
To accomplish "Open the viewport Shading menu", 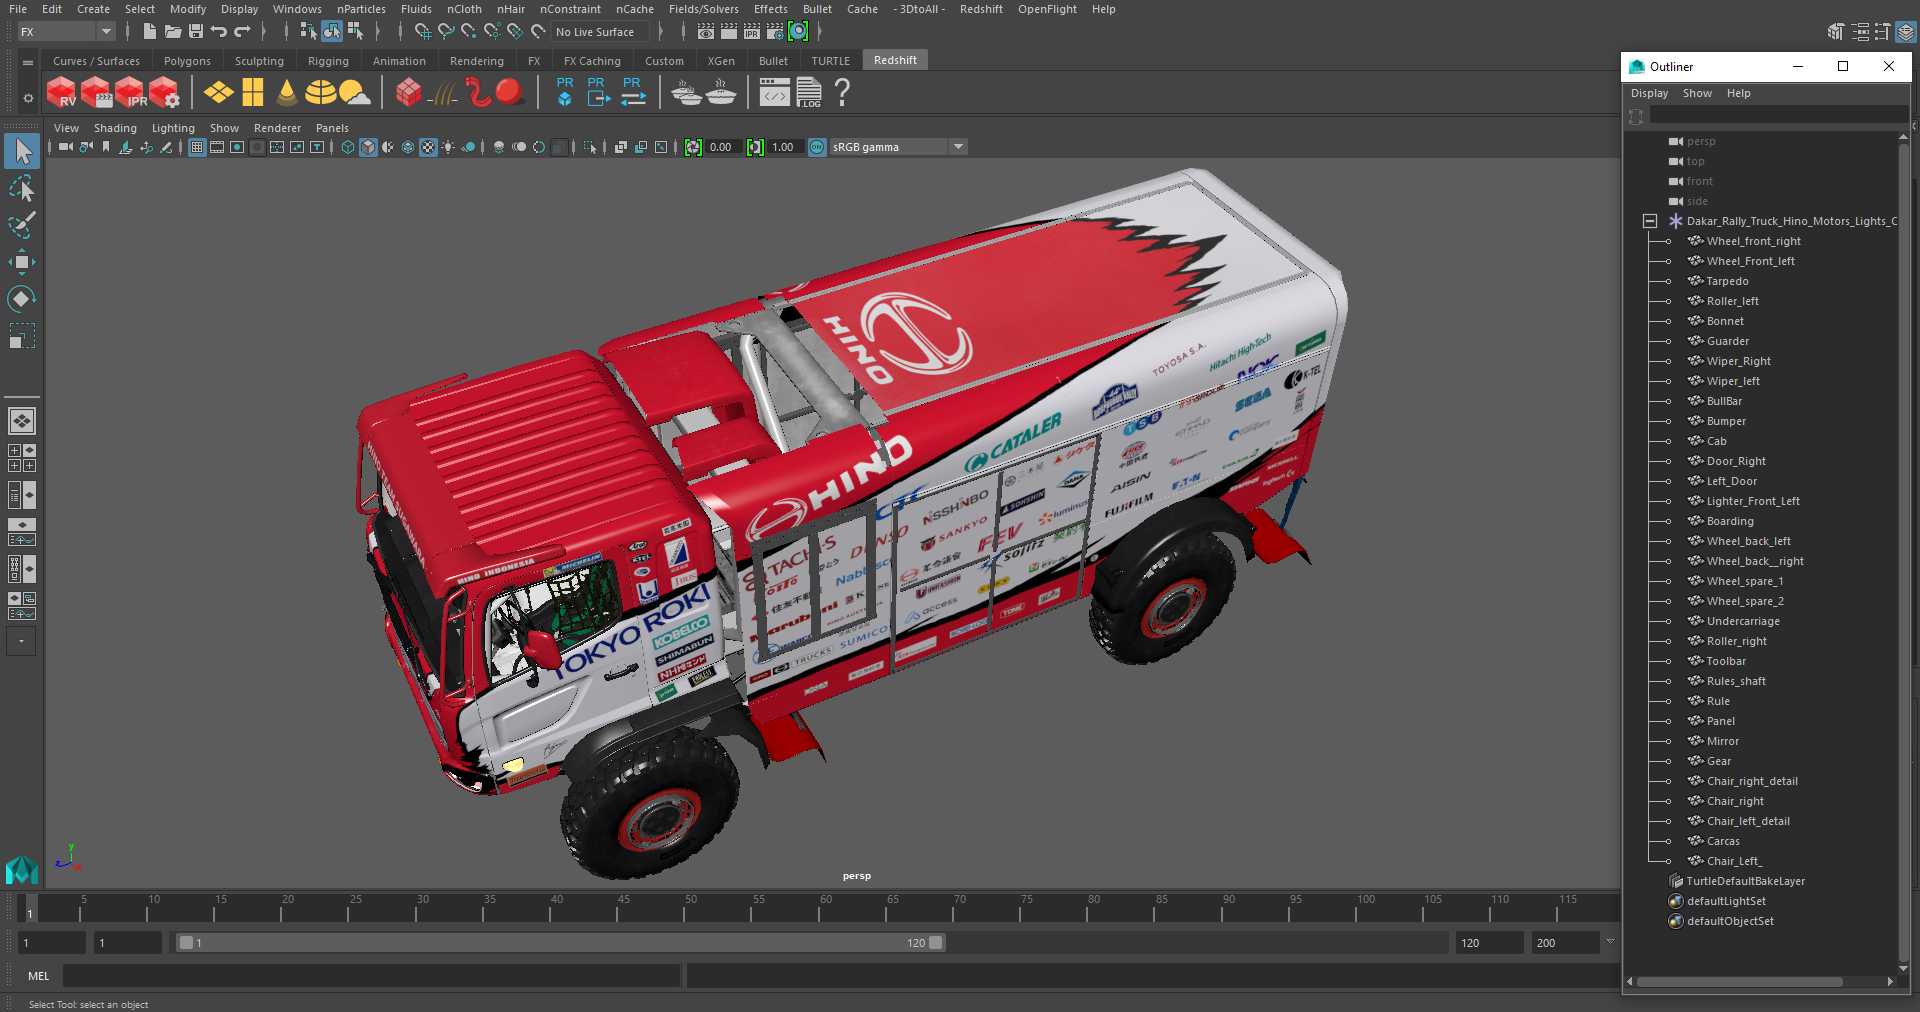I will [x=115, y=128].
